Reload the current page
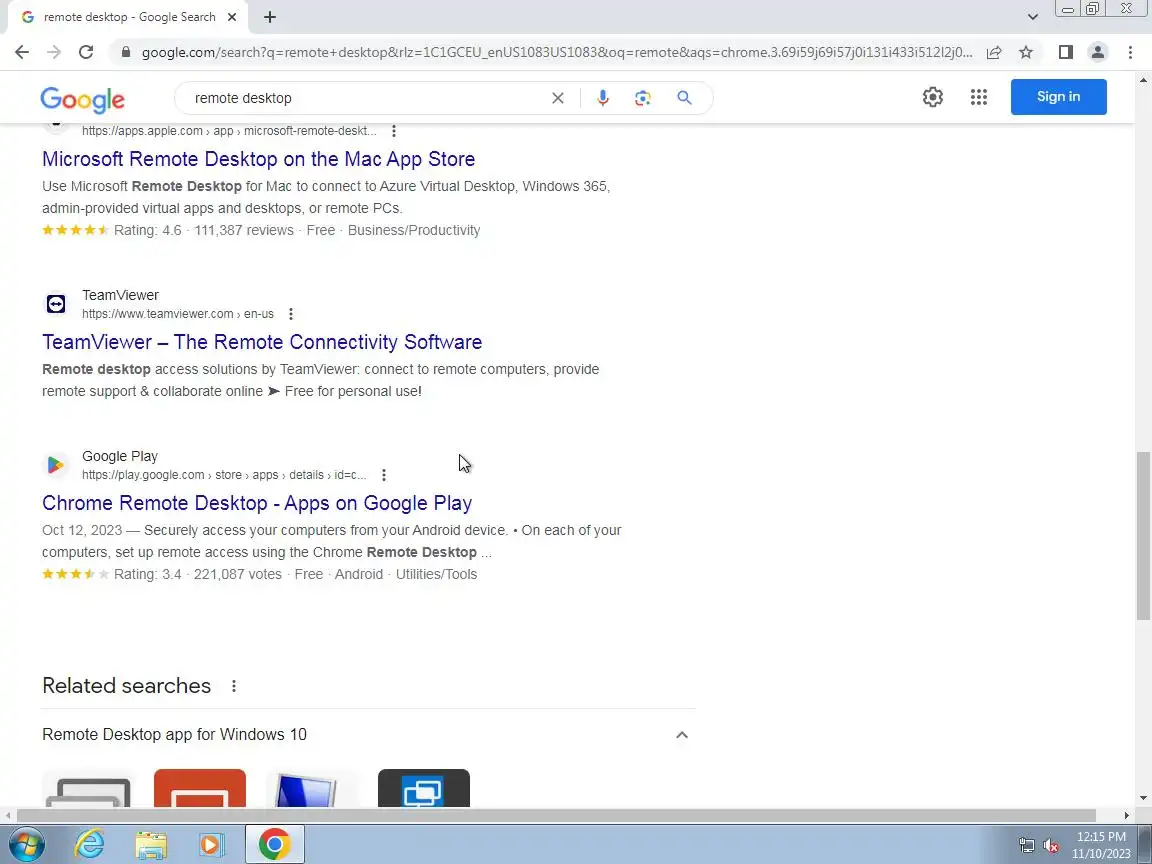This screenshot has height=864, width=1152. click(86, 52)
